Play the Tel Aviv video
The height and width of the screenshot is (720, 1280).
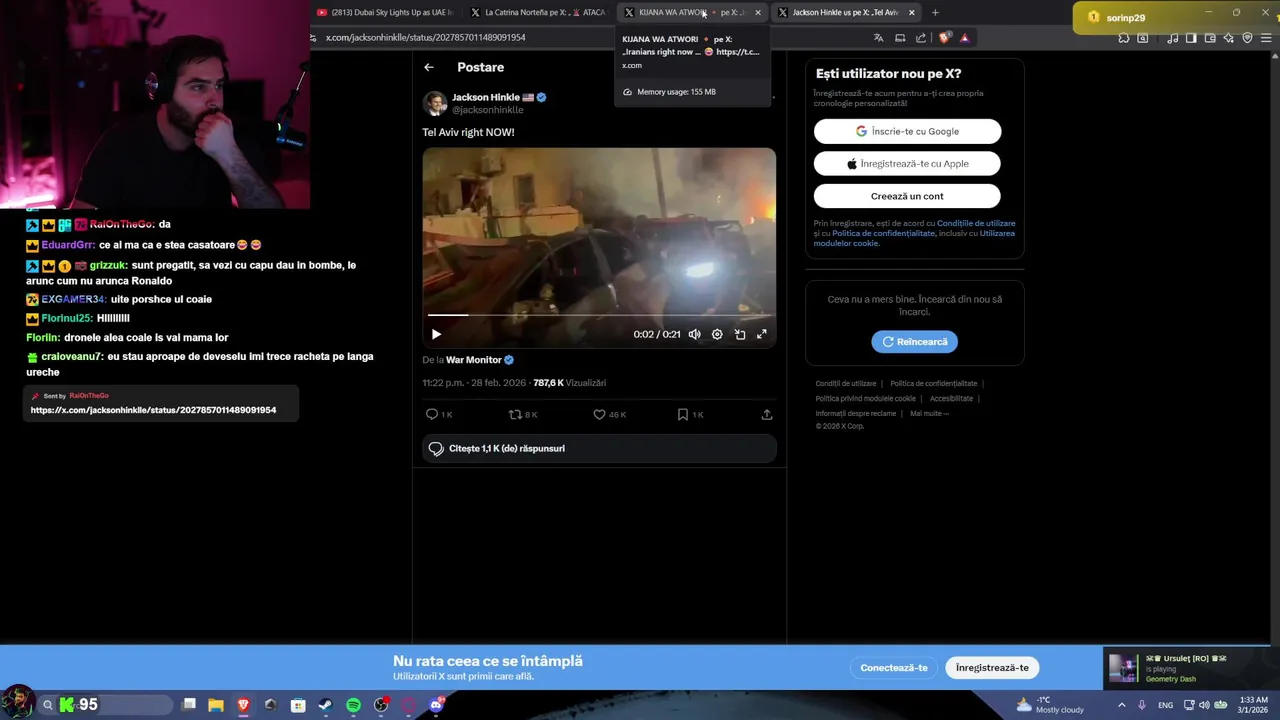(436, 334)
